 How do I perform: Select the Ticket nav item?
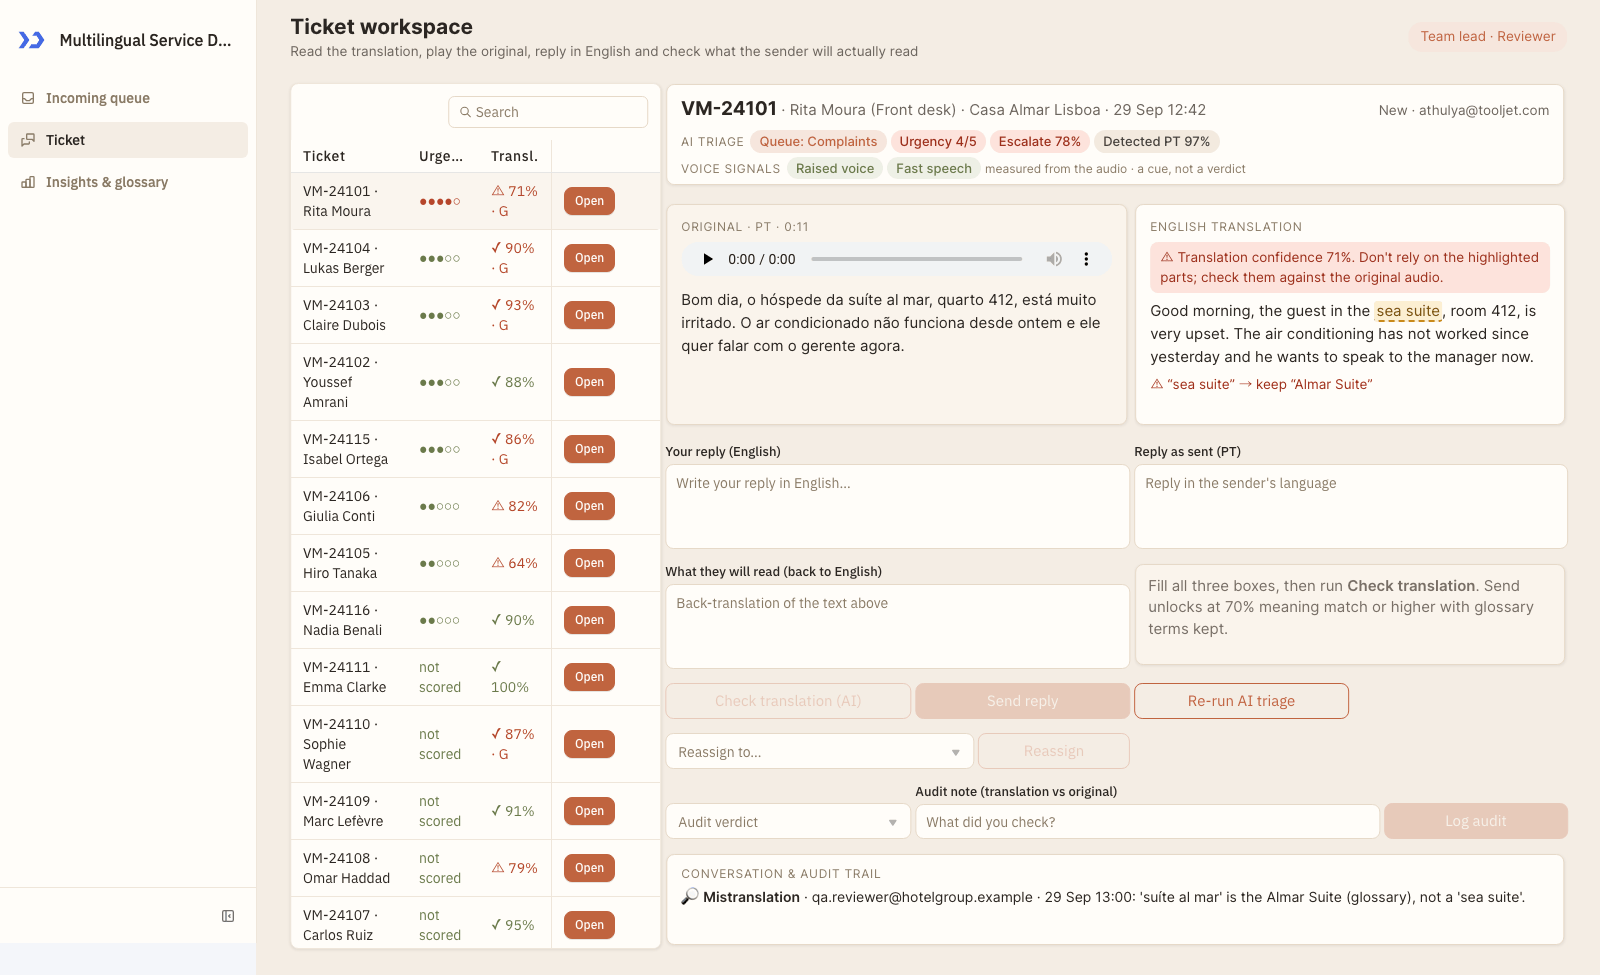[128, 140]
